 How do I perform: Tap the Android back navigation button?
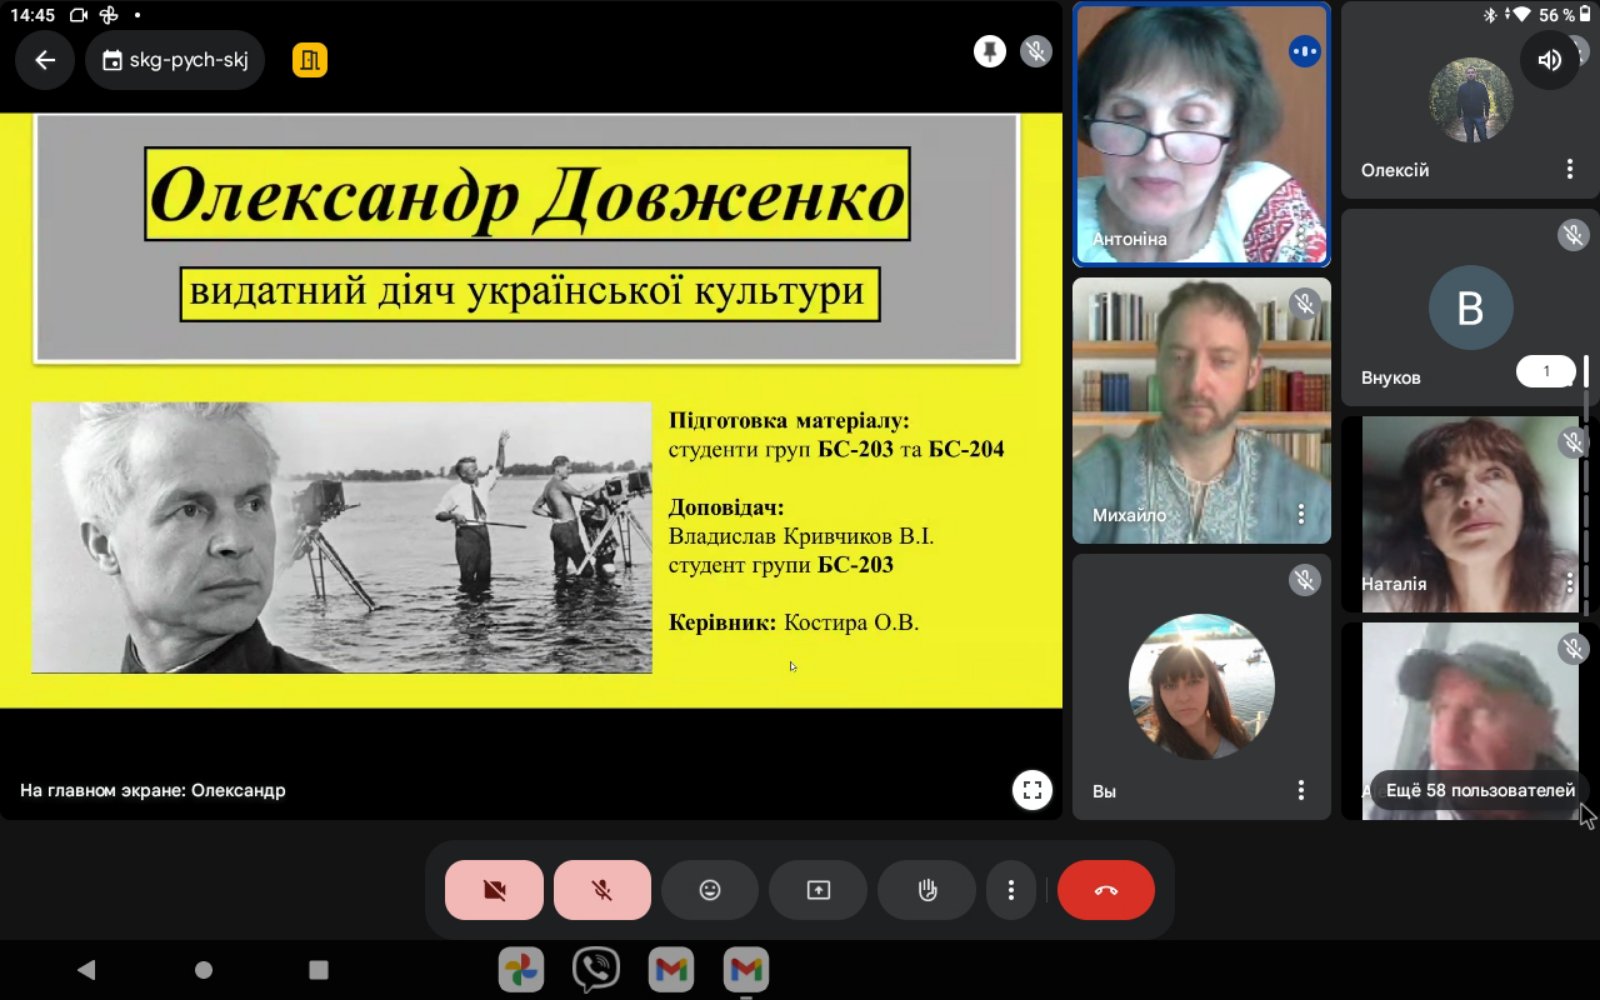pos(87,969)
